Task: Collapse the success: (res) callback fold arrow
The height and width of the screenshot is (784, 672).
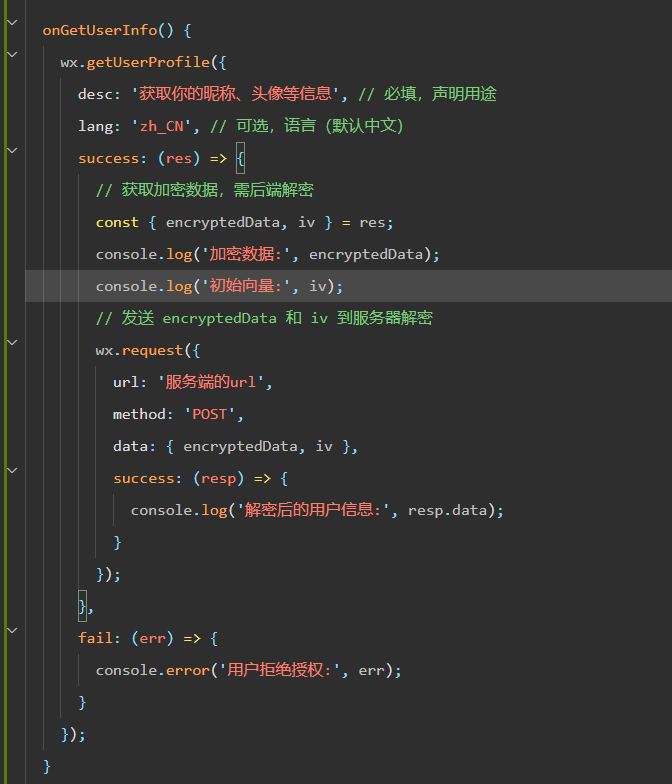Action: point(12,150)
